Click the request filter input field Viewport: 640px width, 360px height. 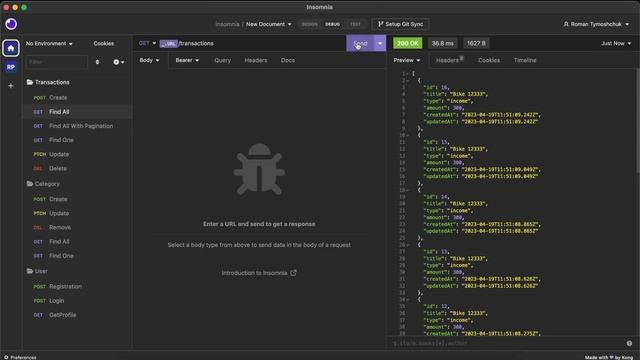57,62
